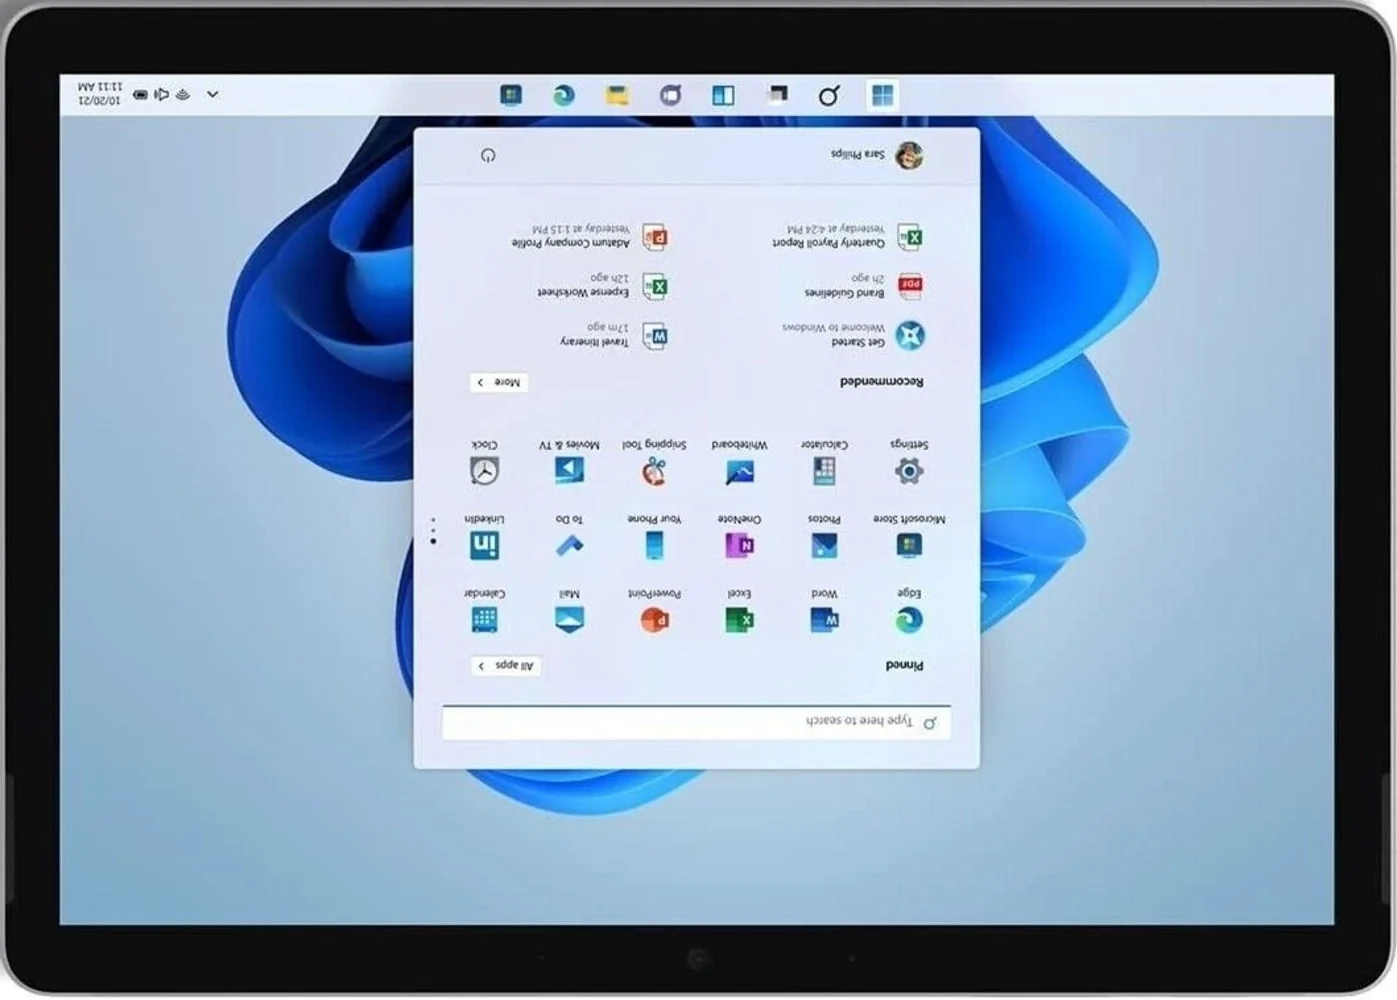Viewport: 1397px width, 1000px height.
Task: Click the power button in Start menu
Action: pyautogui.click(x=488, y=155)
